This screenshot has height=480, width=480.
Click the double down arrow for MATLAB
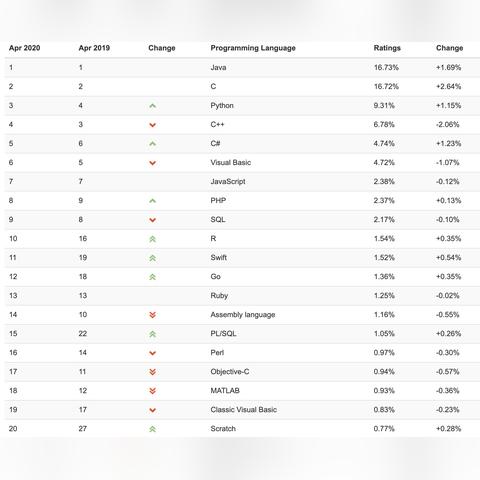pyautogui.click(x=152, y=391)
